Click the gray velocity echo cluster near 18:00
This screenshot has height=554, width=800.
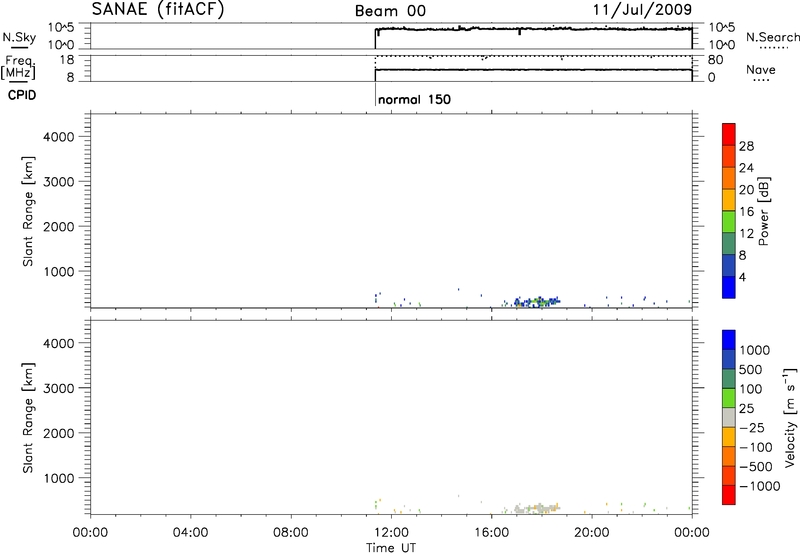tap(537, 508)
